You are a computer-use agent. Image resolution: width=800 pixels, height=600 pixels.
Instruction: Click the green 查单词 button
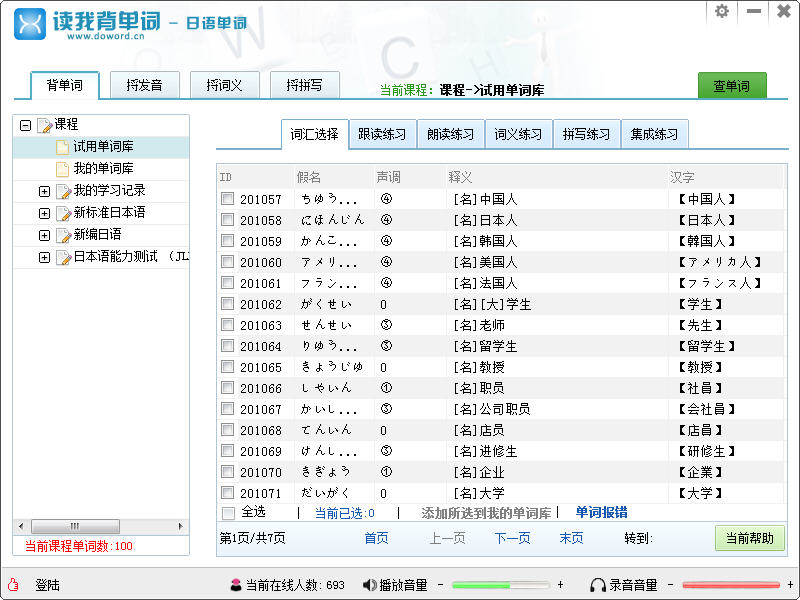click(732, 86)
